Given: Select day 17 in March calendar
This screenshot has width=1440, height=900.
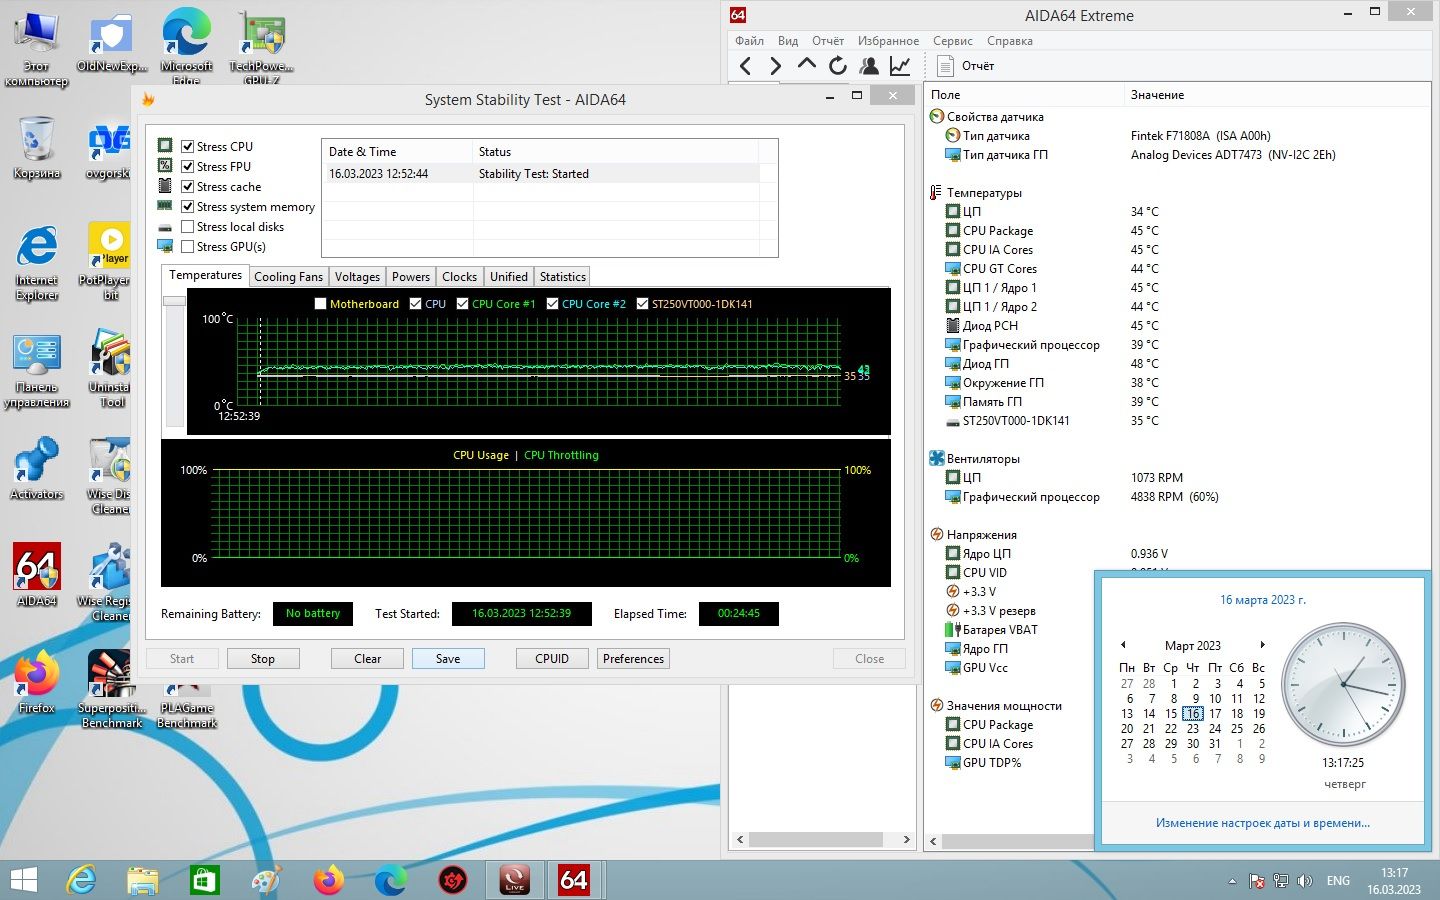Looking at the screenshot, I should point(1215,714).
